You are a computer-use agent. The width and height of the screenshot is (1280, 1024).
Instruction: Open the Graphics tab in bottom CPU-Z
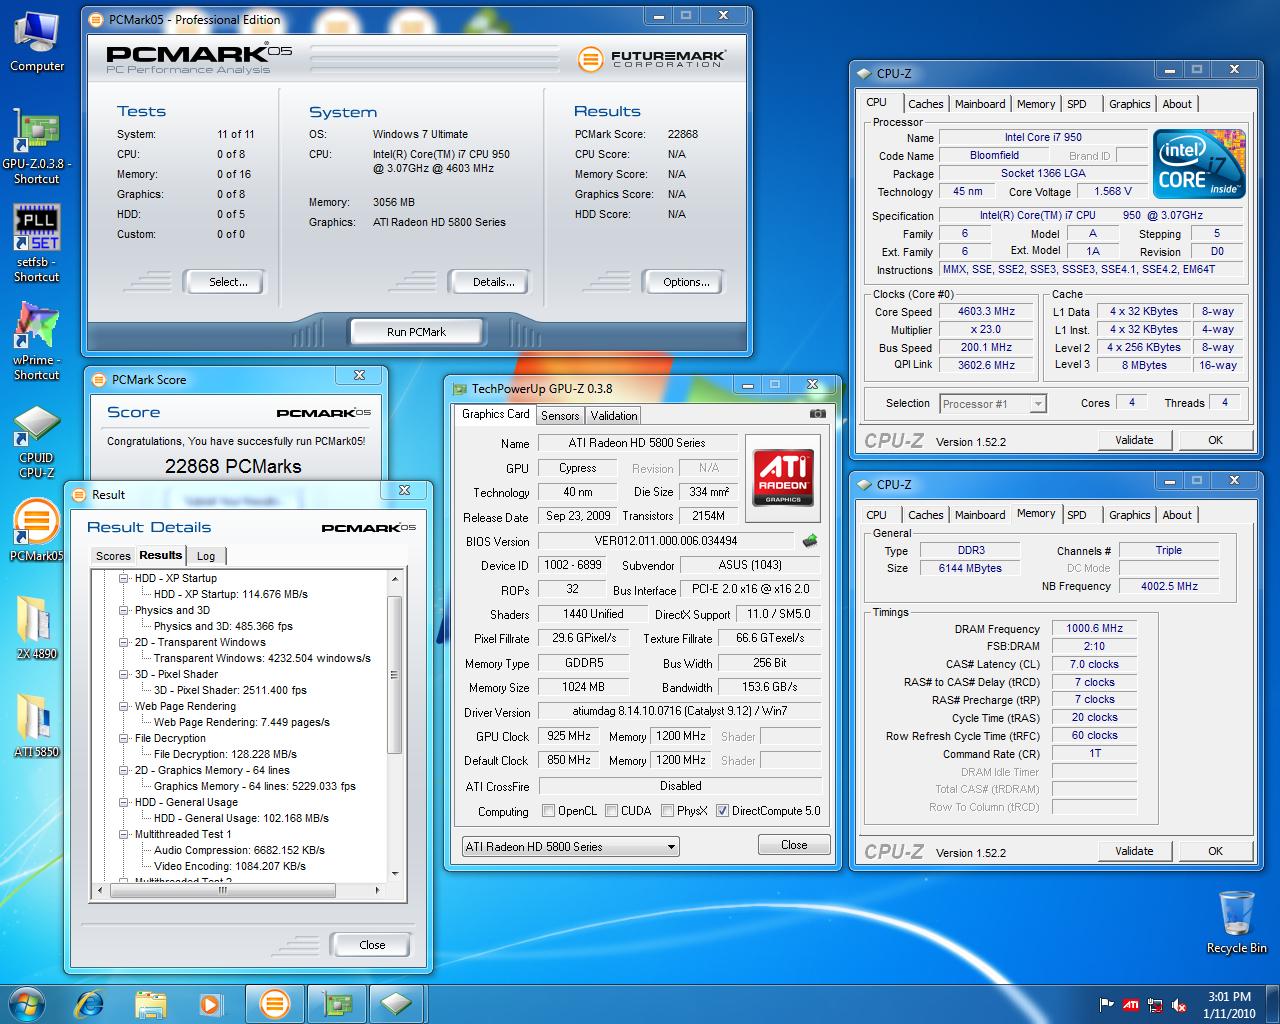click(x=1130, y=515)
